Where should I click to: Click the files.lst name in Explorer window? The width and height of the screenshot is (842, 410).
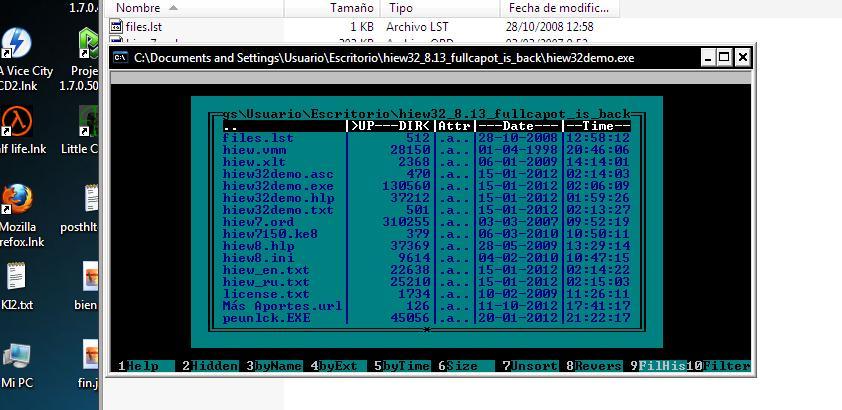pyautogui.click(x=143, y=26)
